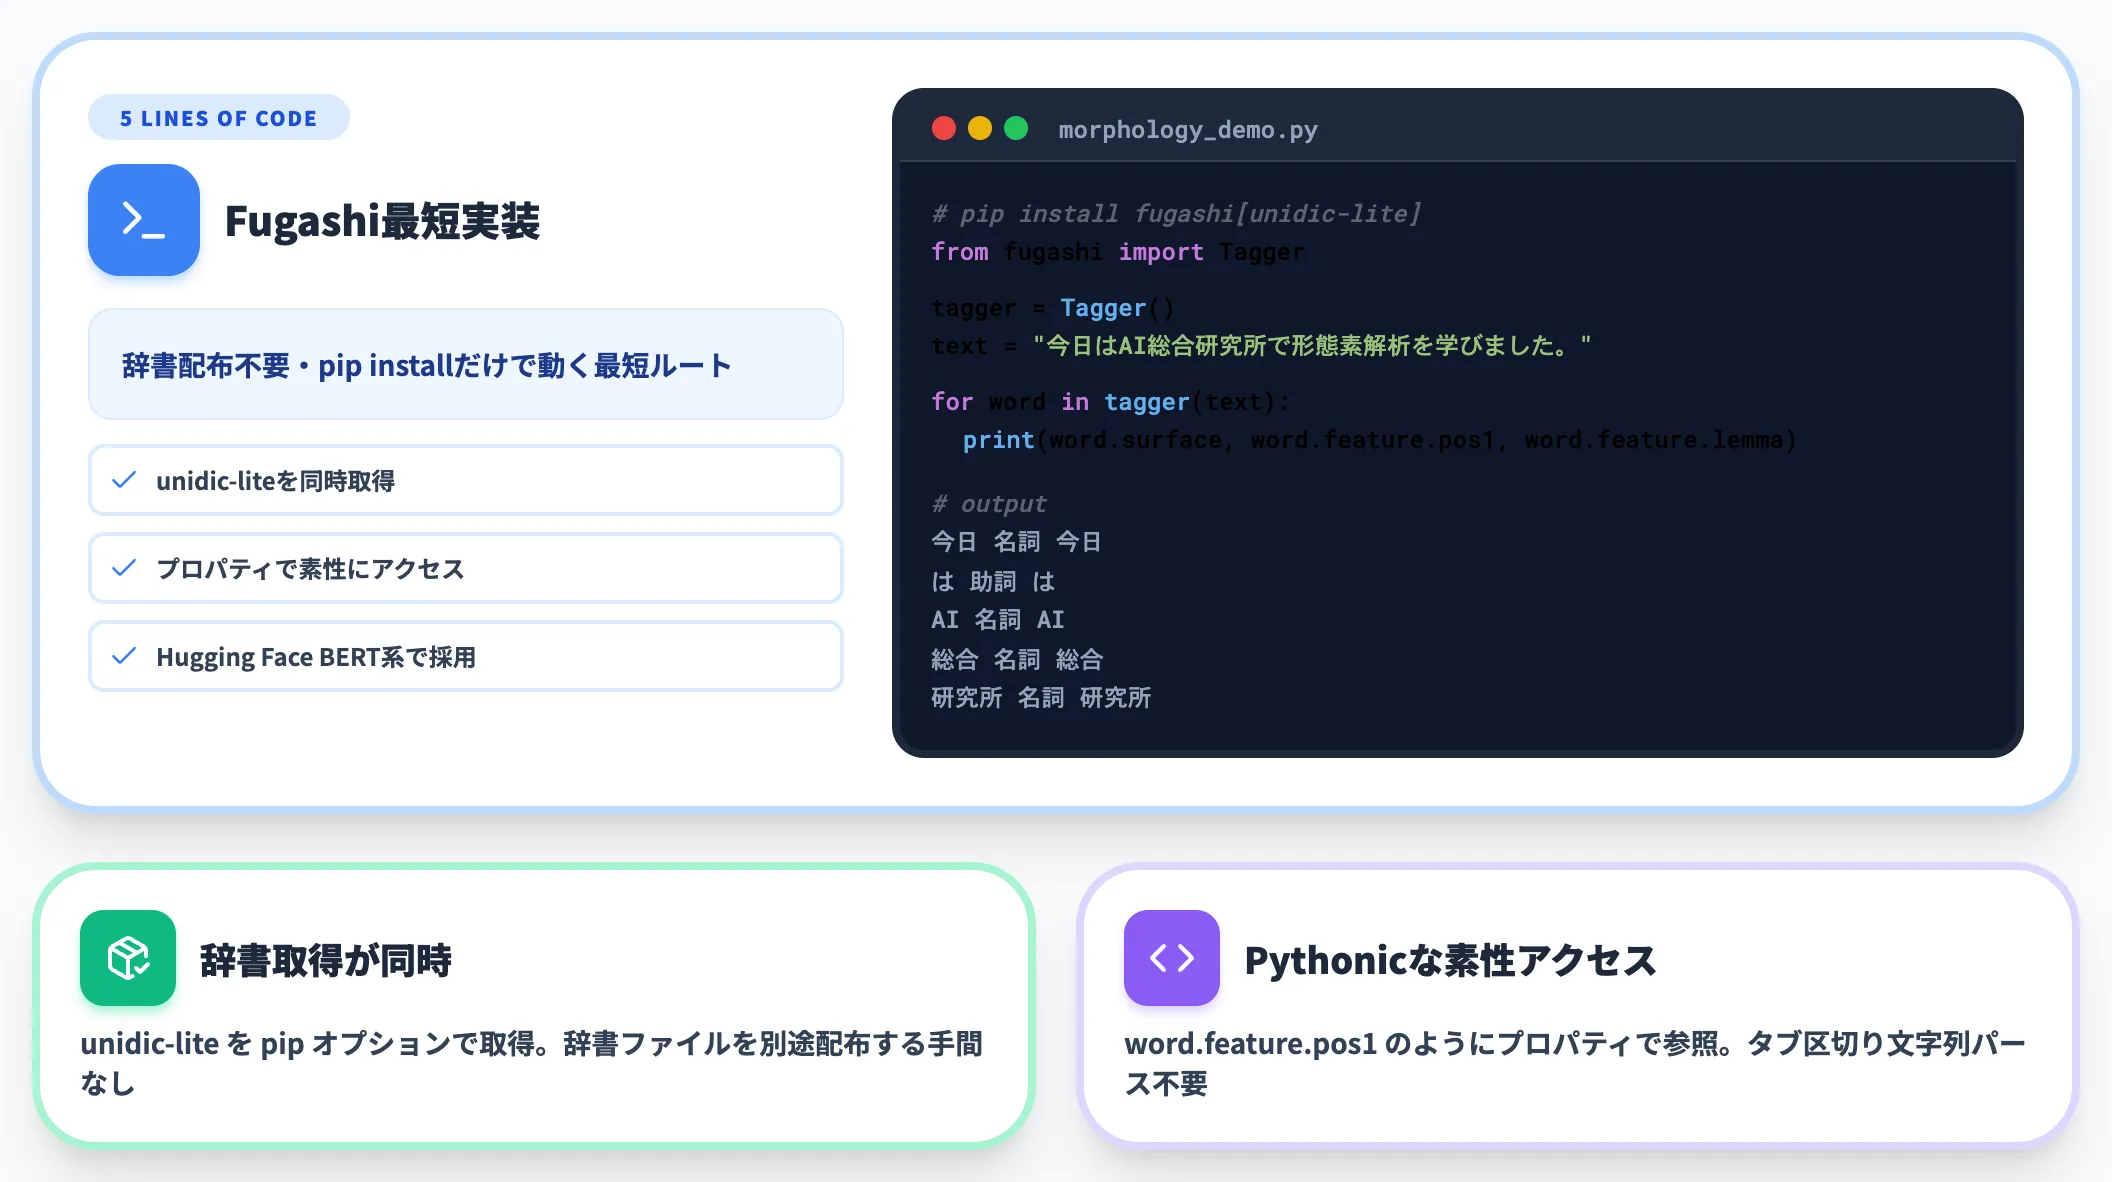This screenshot has width=2112, height=1182.
Task: Click the 研究所 名詞 研究所 output row
Action: [x=1041, y=698]
